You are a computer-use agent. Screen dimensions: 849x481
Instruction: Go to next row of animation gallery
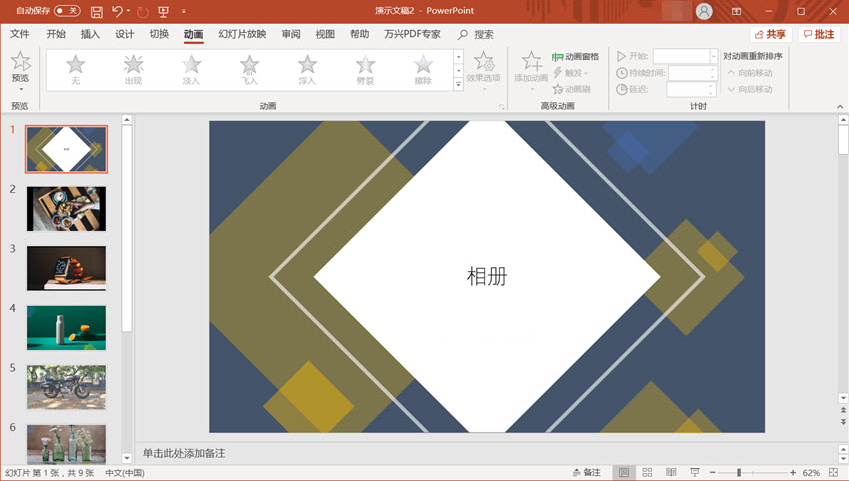point(459,70)
